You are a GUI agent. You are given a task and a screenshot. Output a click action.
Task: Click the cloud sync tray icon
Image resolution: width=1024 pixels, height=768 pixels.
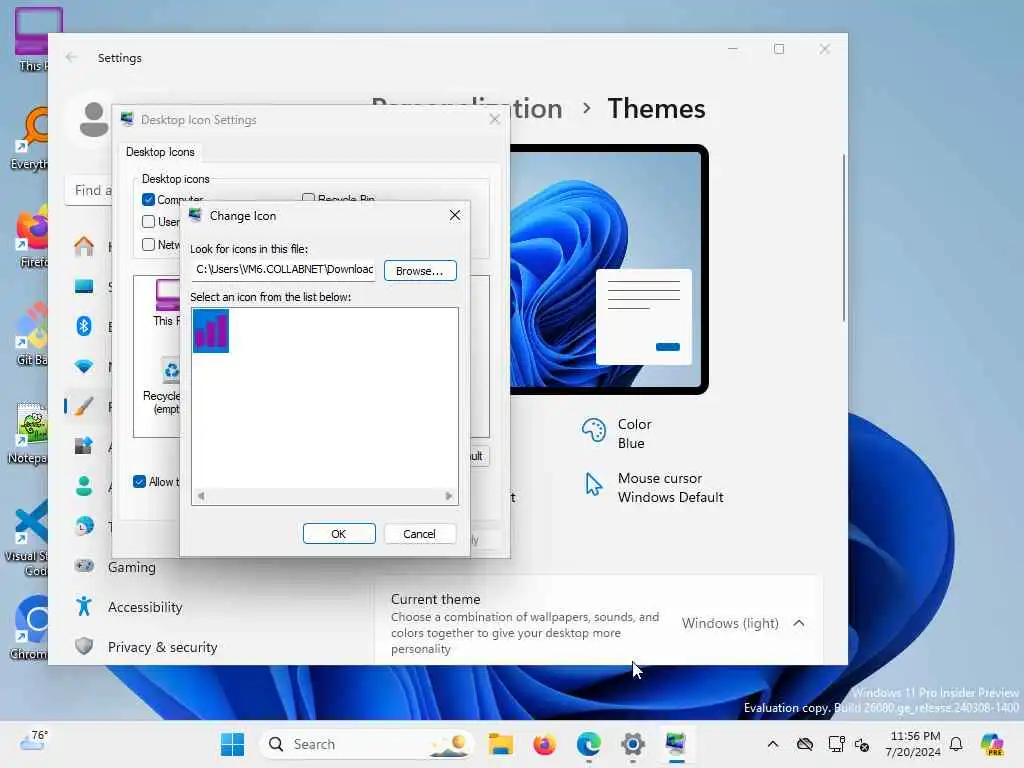tap(805, 744)
